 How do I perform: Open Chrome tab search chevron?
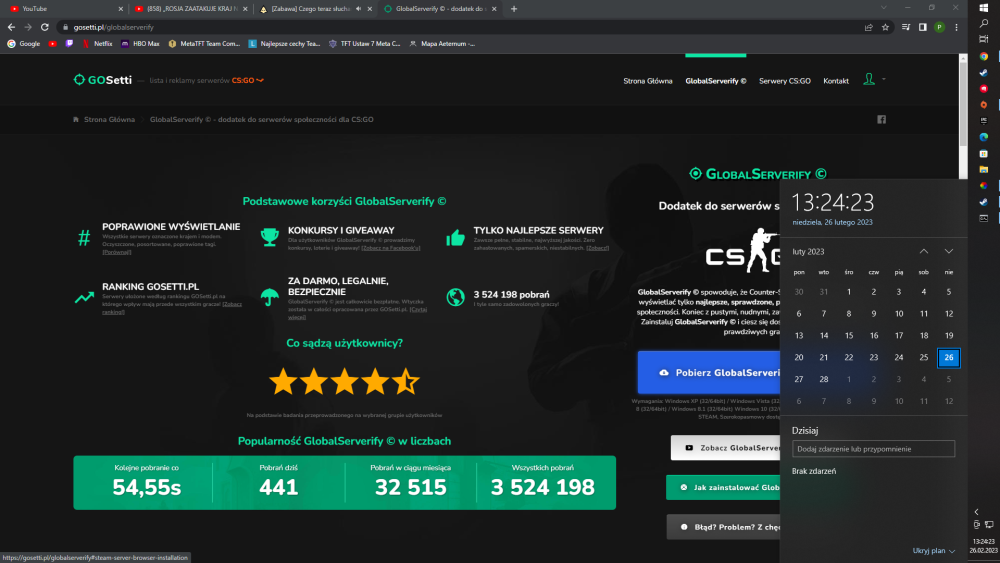883,8
